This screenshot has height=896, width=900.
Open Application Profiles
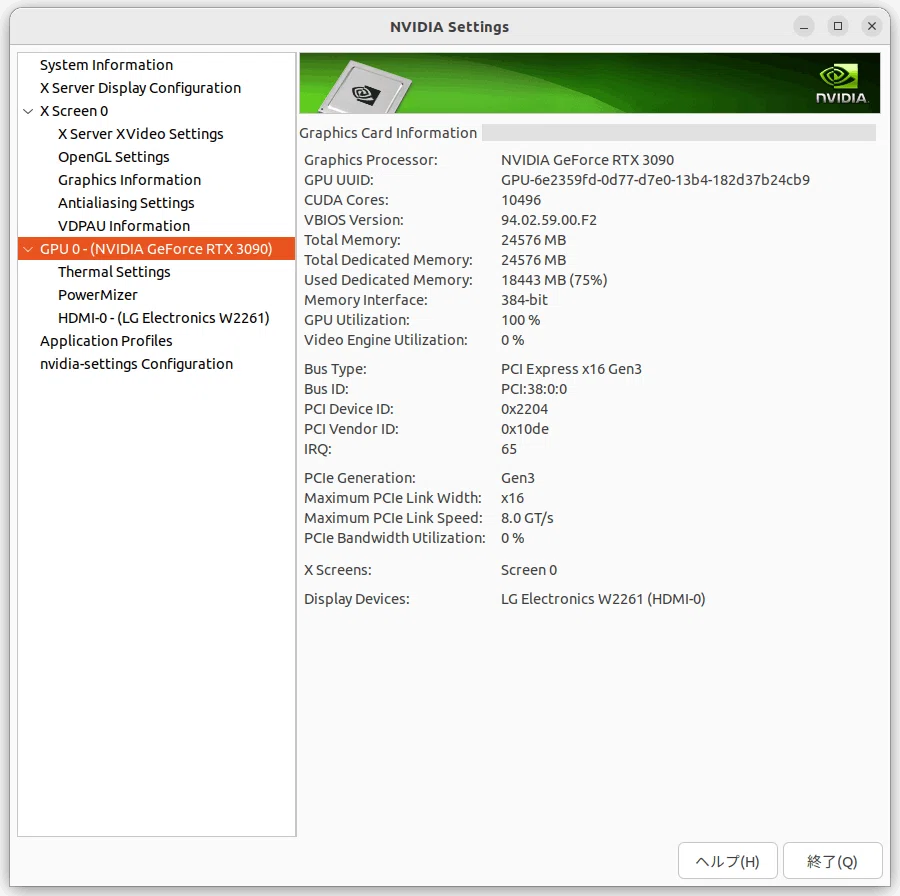(106, 340)
